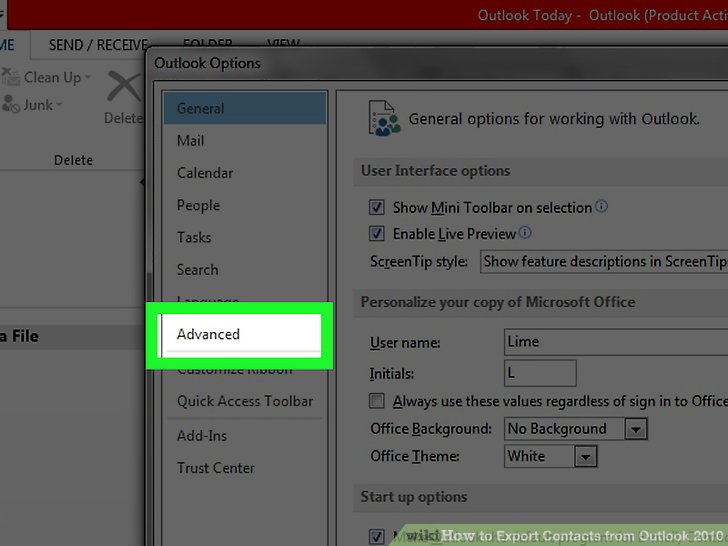Toggle Always use these values checkbox

click(x=377, y=401)
